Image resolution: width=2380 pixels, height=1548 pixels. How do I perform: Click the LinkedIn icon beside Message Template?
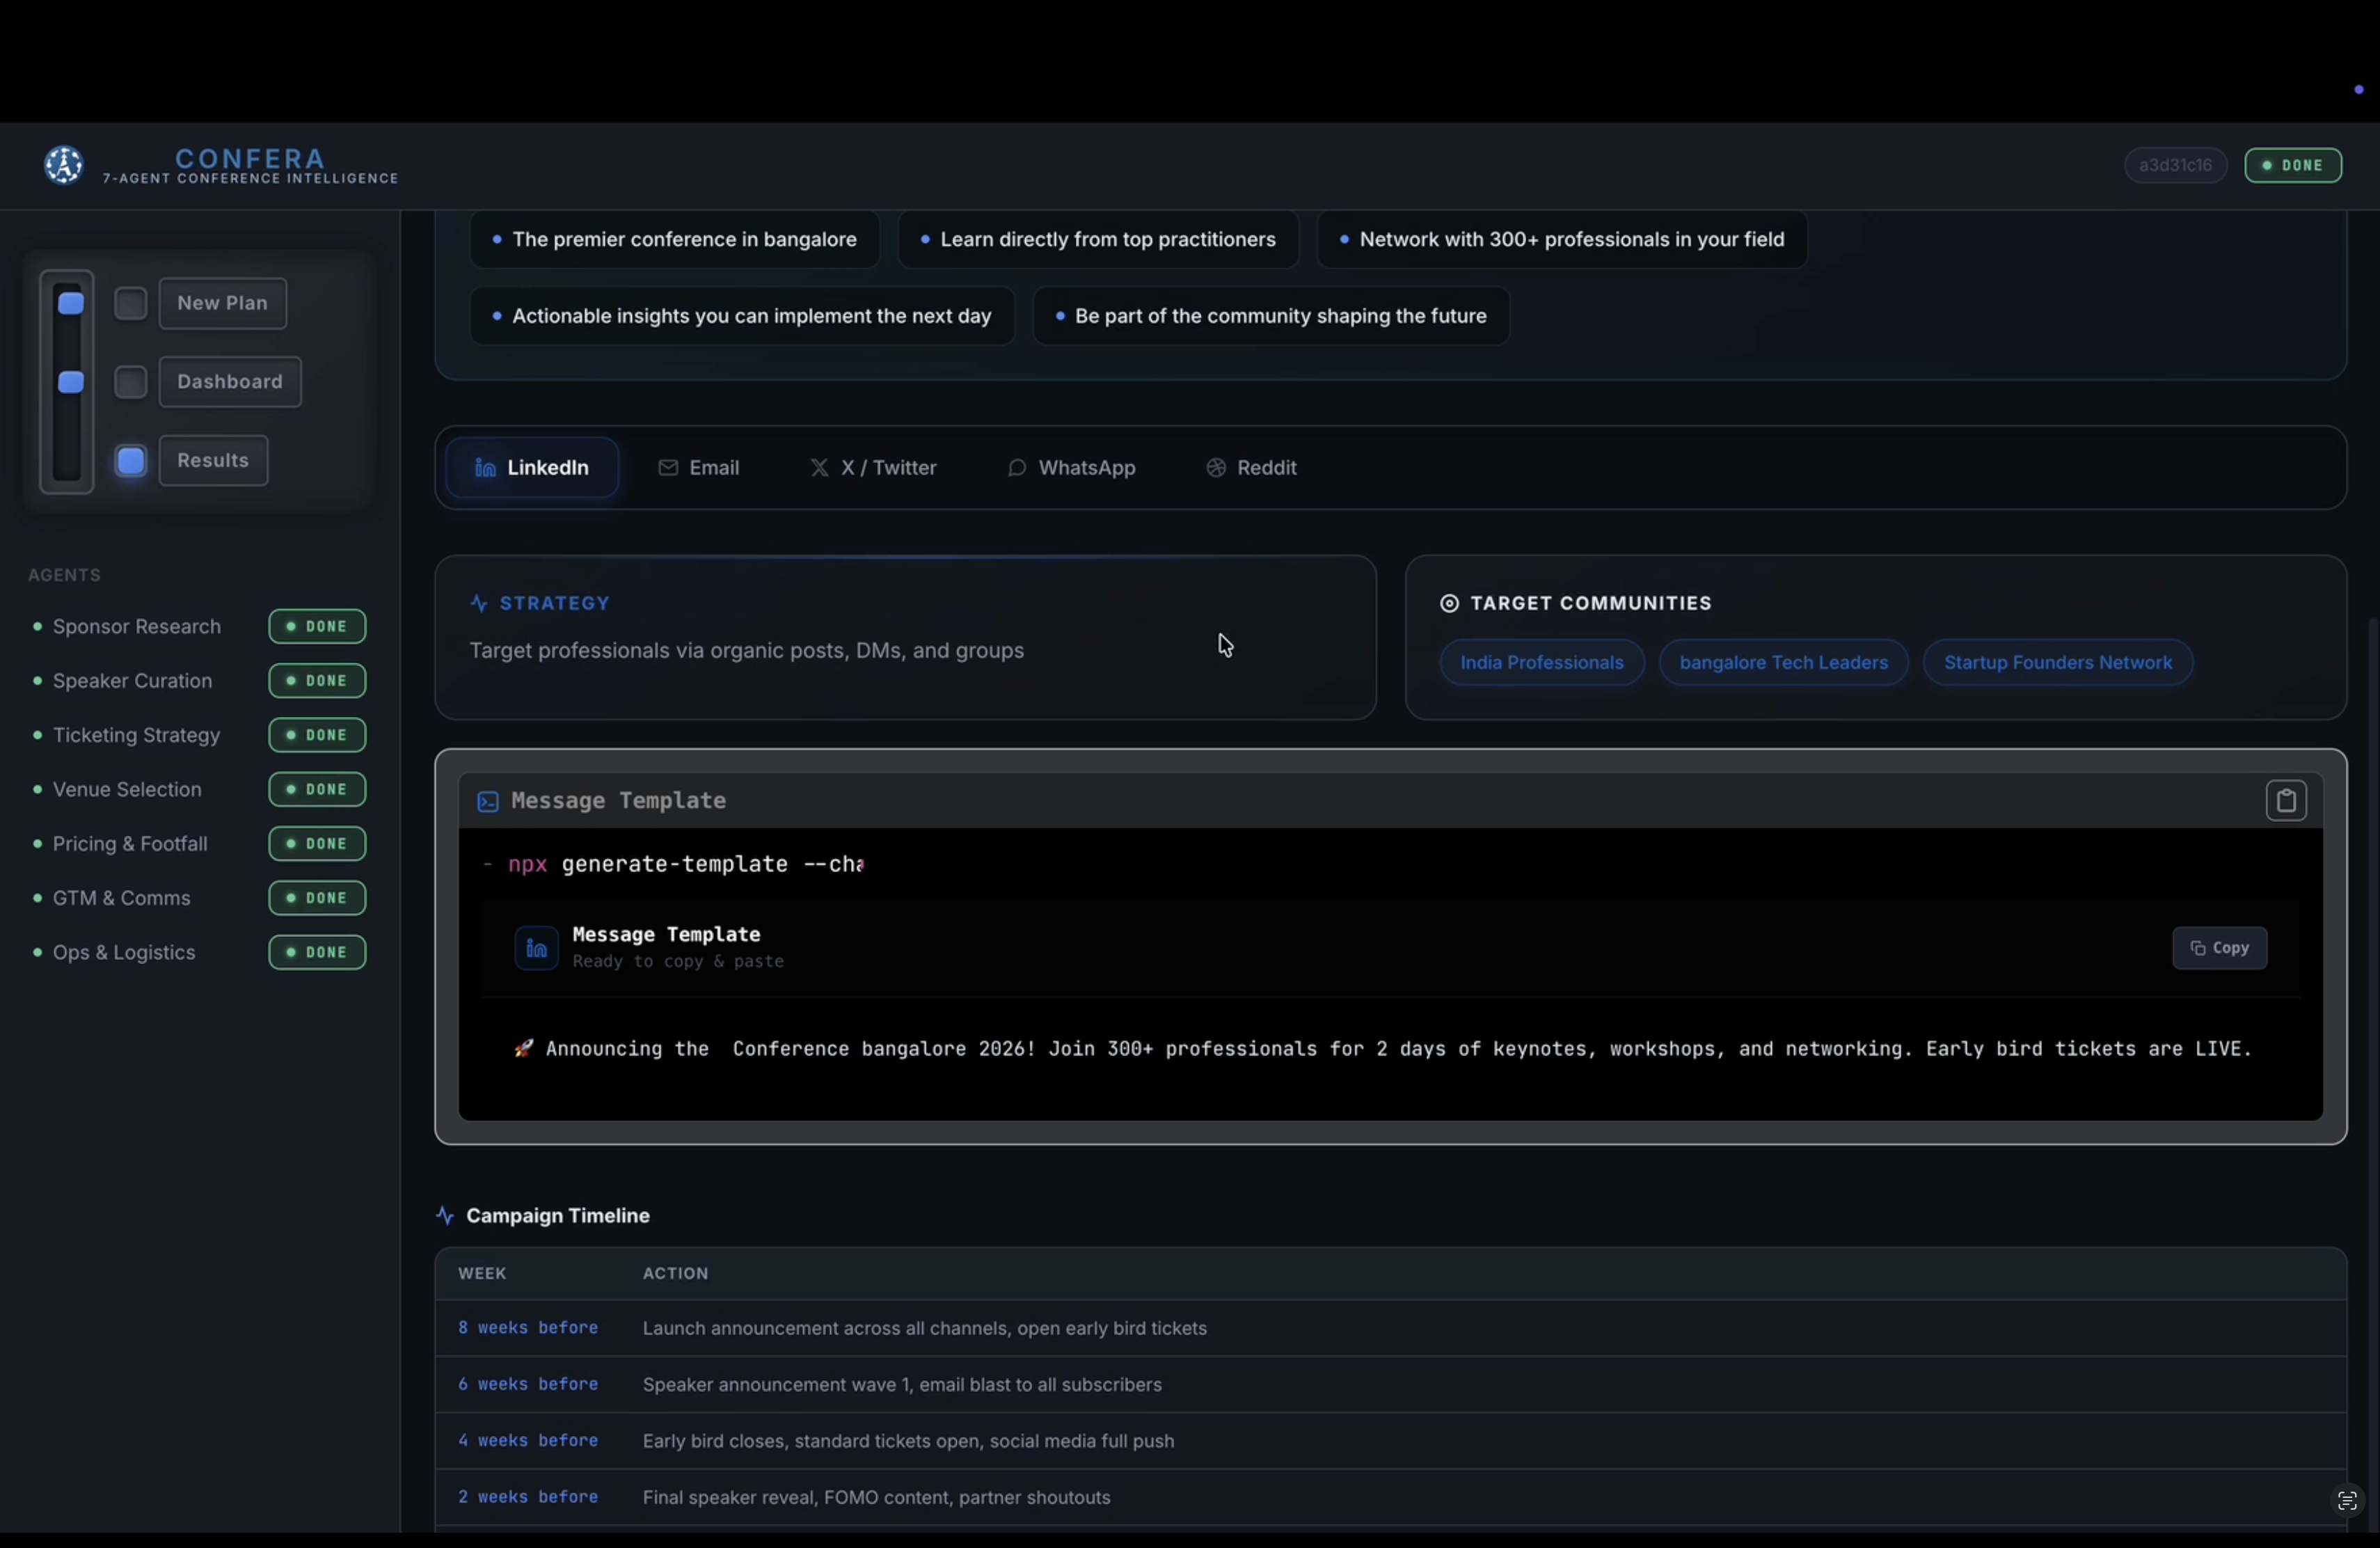click(536, 948)
